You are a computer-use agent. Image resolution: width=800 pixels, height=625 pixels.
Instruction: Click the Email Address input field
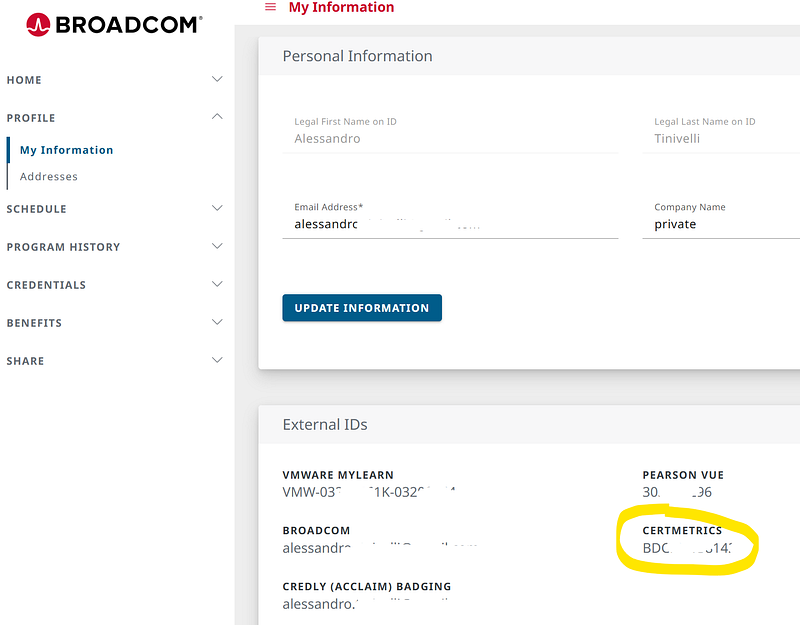tap(450, 225)
